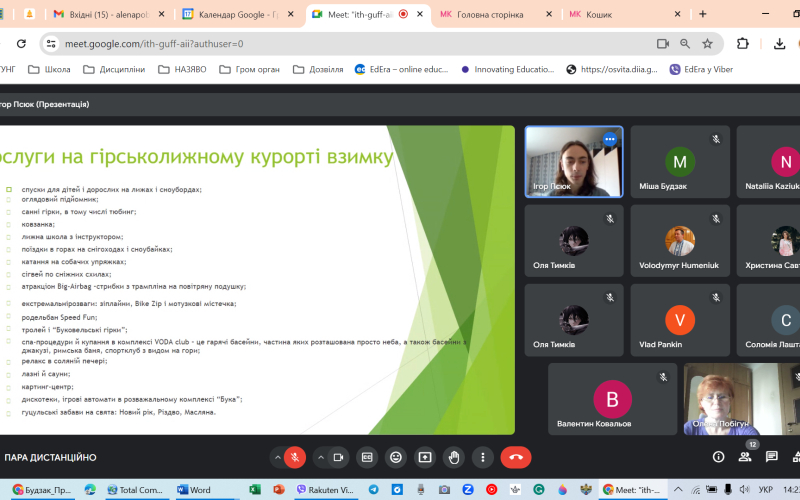Screen dimensions: 800x500
Task: Click Валентин Ковальов participant tile
Action: (x=612, y=399)
